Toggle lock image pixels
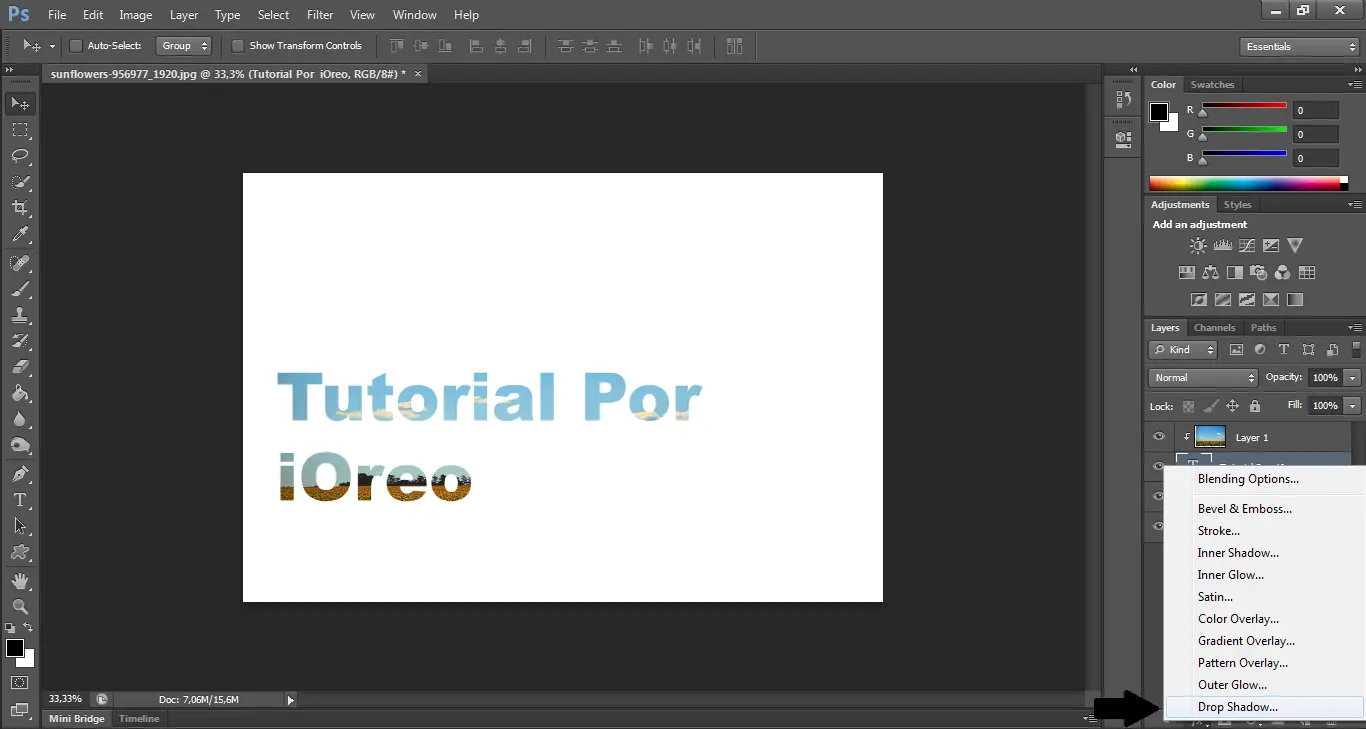Viewport: 1366px width, 729px height. (x=1210, y=406)
